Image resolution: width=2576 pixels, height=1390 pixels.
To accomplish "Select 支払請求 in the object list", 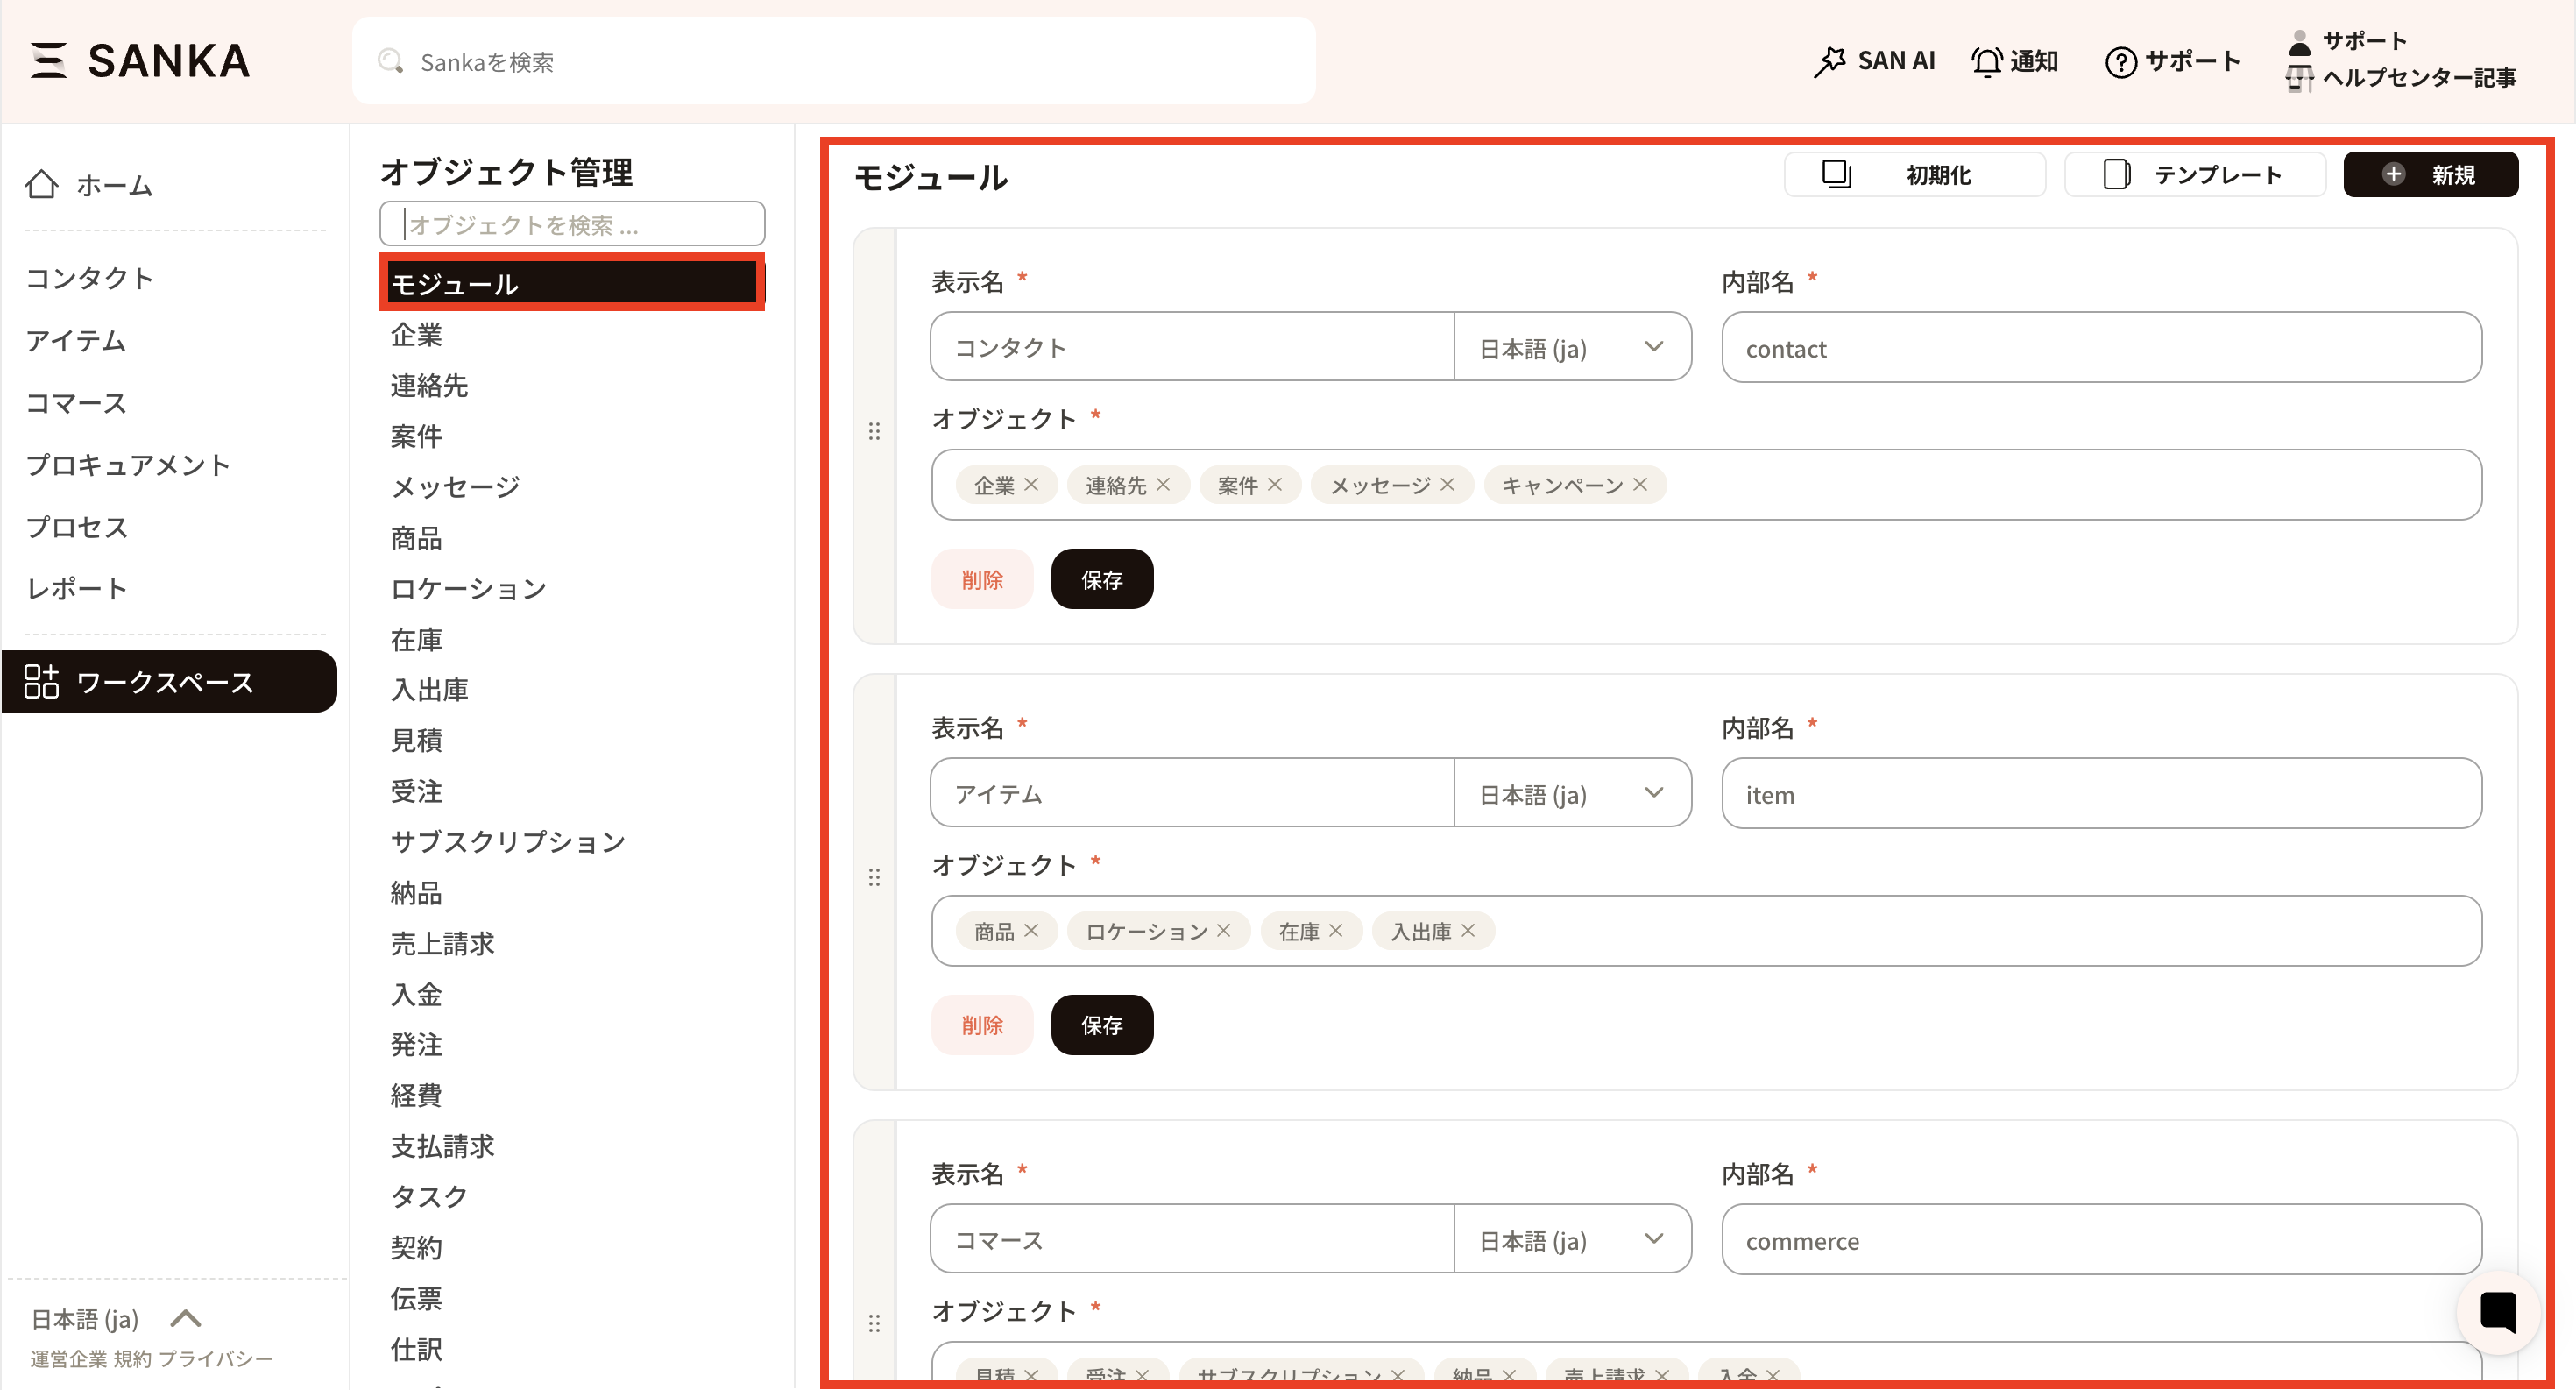I will click(x=442, y=1146).
